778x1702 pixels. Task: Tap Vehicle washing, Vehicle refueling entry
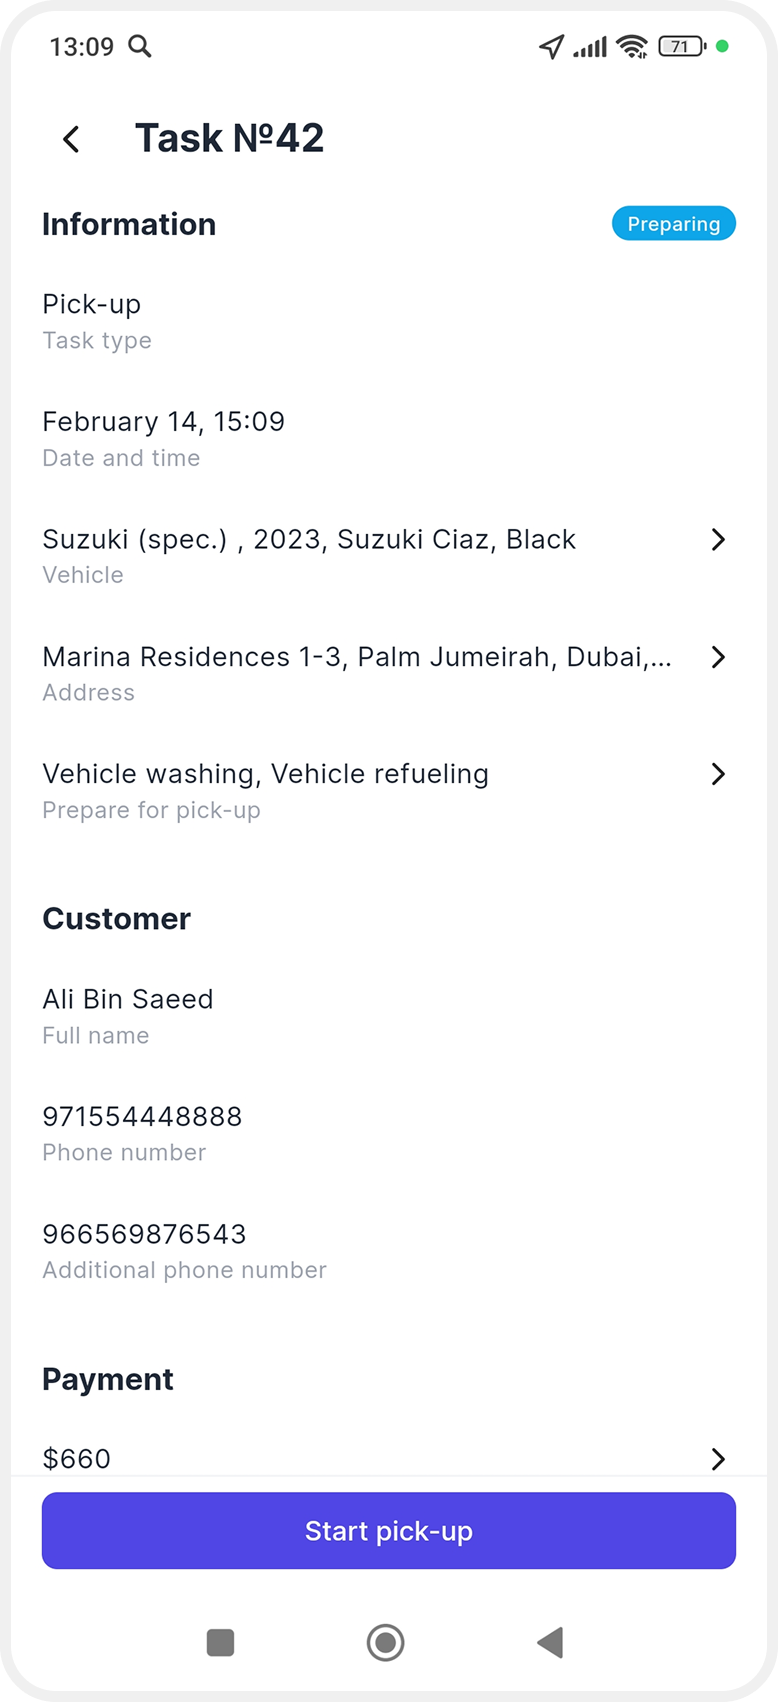[265, 774]
